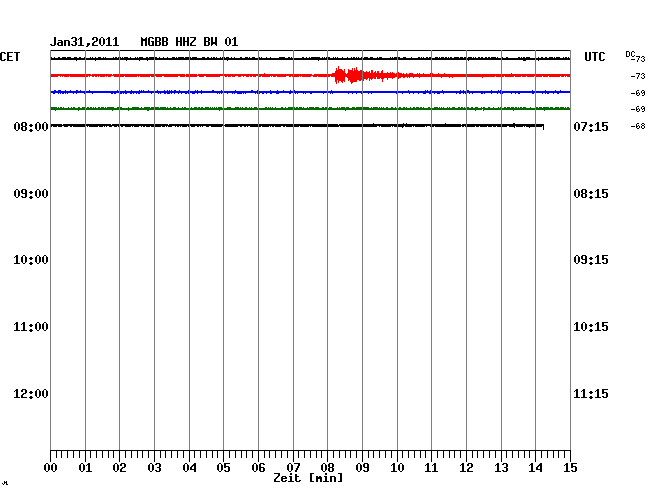
Task: Click the UTC timezone label
Action: [594, 57]
